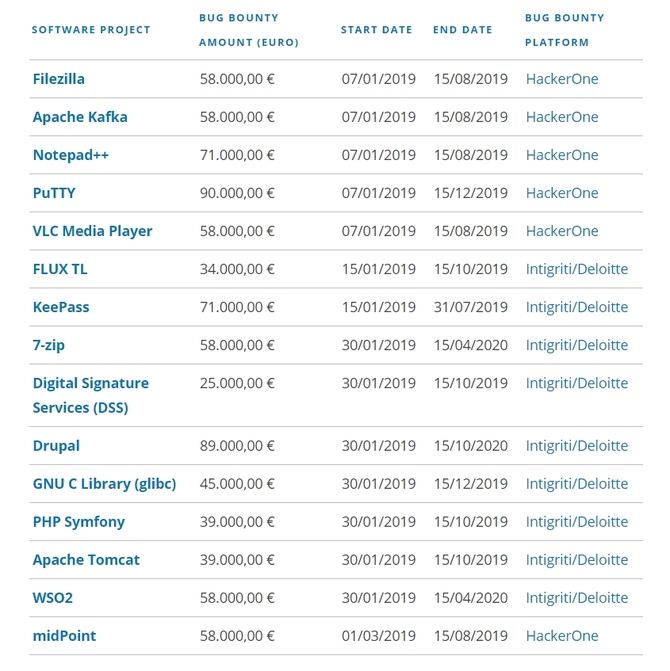670x671 pixels.
Task: Select glibc's 45.000,00 € bounty amount
Action: (237, 484)
